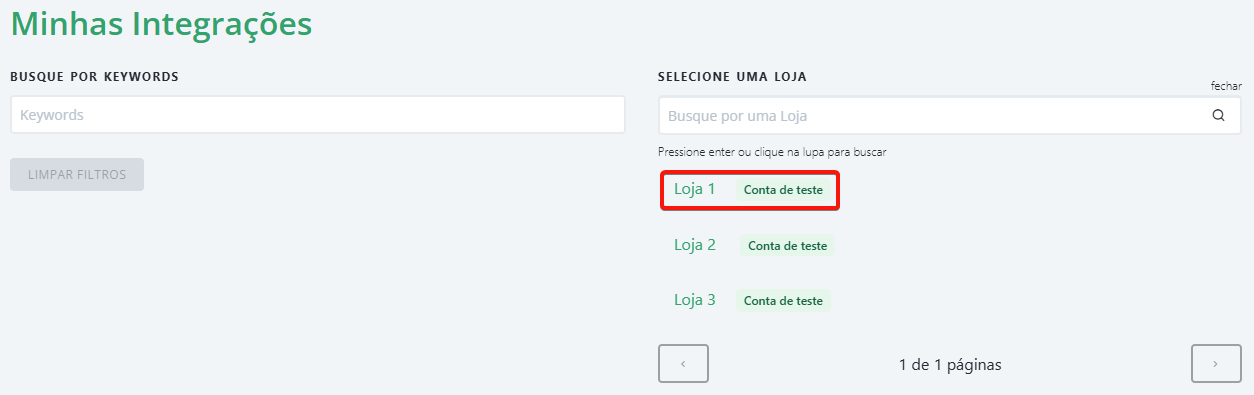Click the SELECIONE UMA LOJA label
Image resolution: width=1254 pixels, height=395 pixels.
[x=732, y=76]
